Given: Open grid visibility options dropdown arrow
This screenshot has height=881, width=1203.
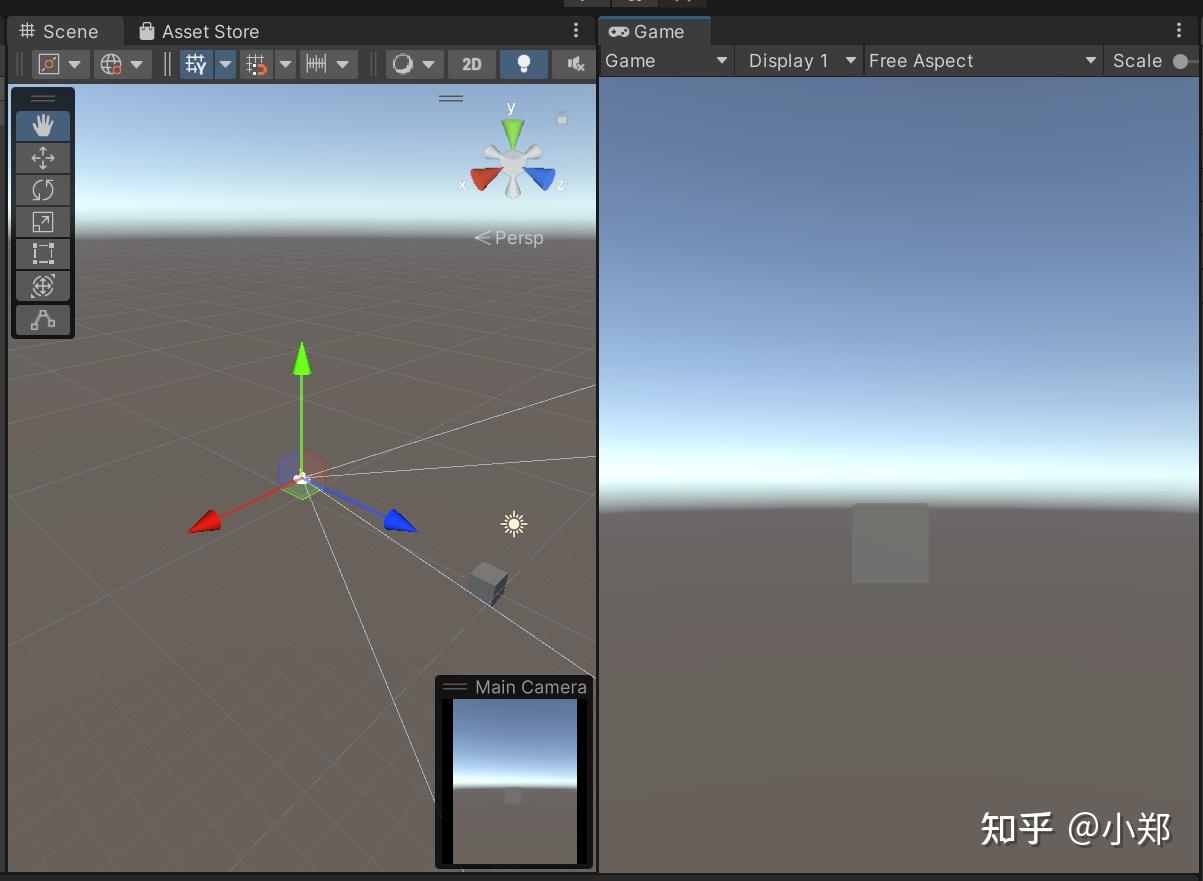Looking at the screenshot, I should coord(225,65).
